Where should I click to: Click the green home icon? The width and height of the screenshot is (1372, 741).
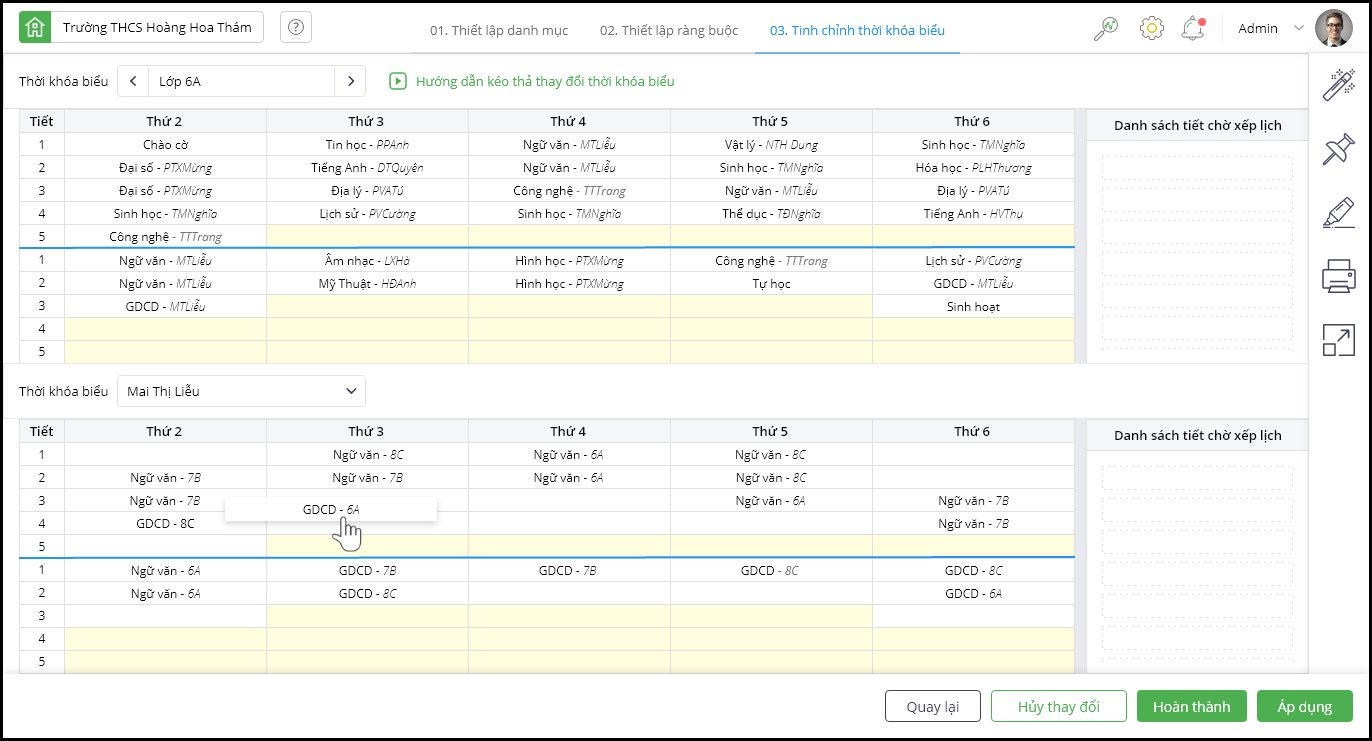(x=35, y=28)
